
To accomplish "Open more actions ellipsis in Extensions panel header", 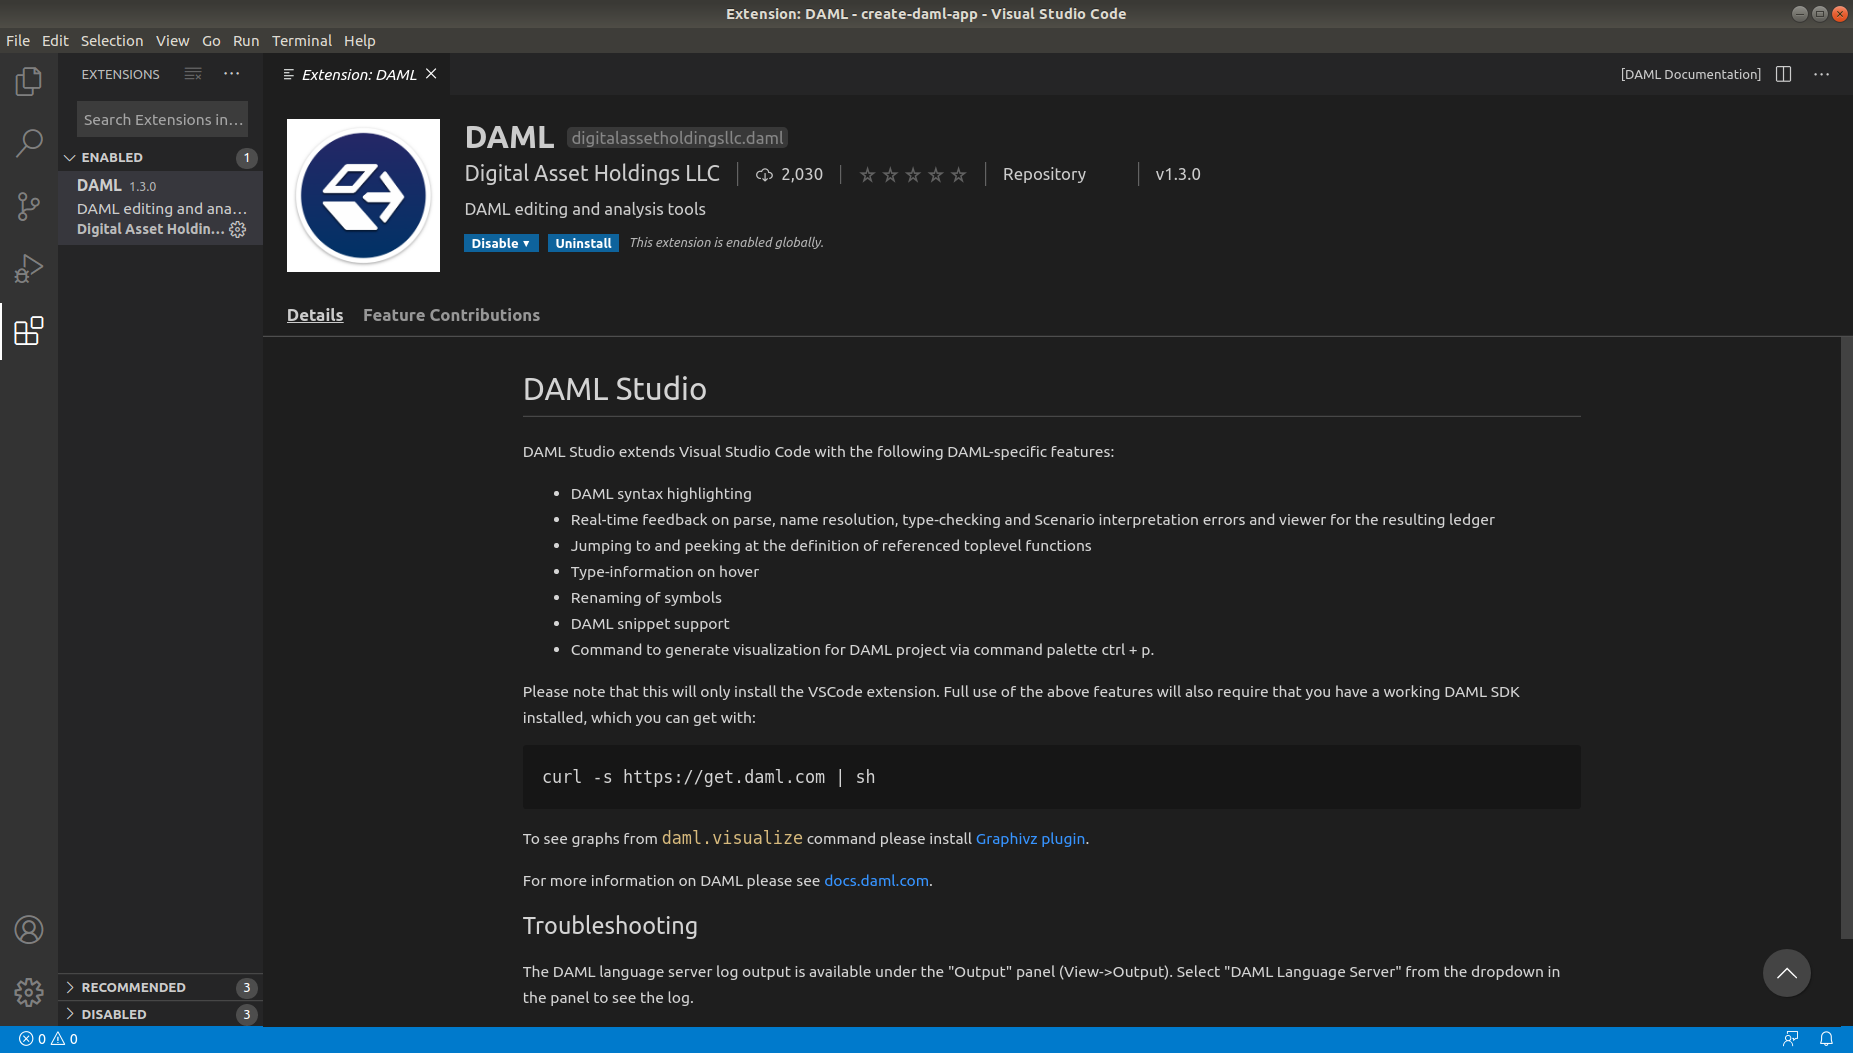I will pos(232,73).
